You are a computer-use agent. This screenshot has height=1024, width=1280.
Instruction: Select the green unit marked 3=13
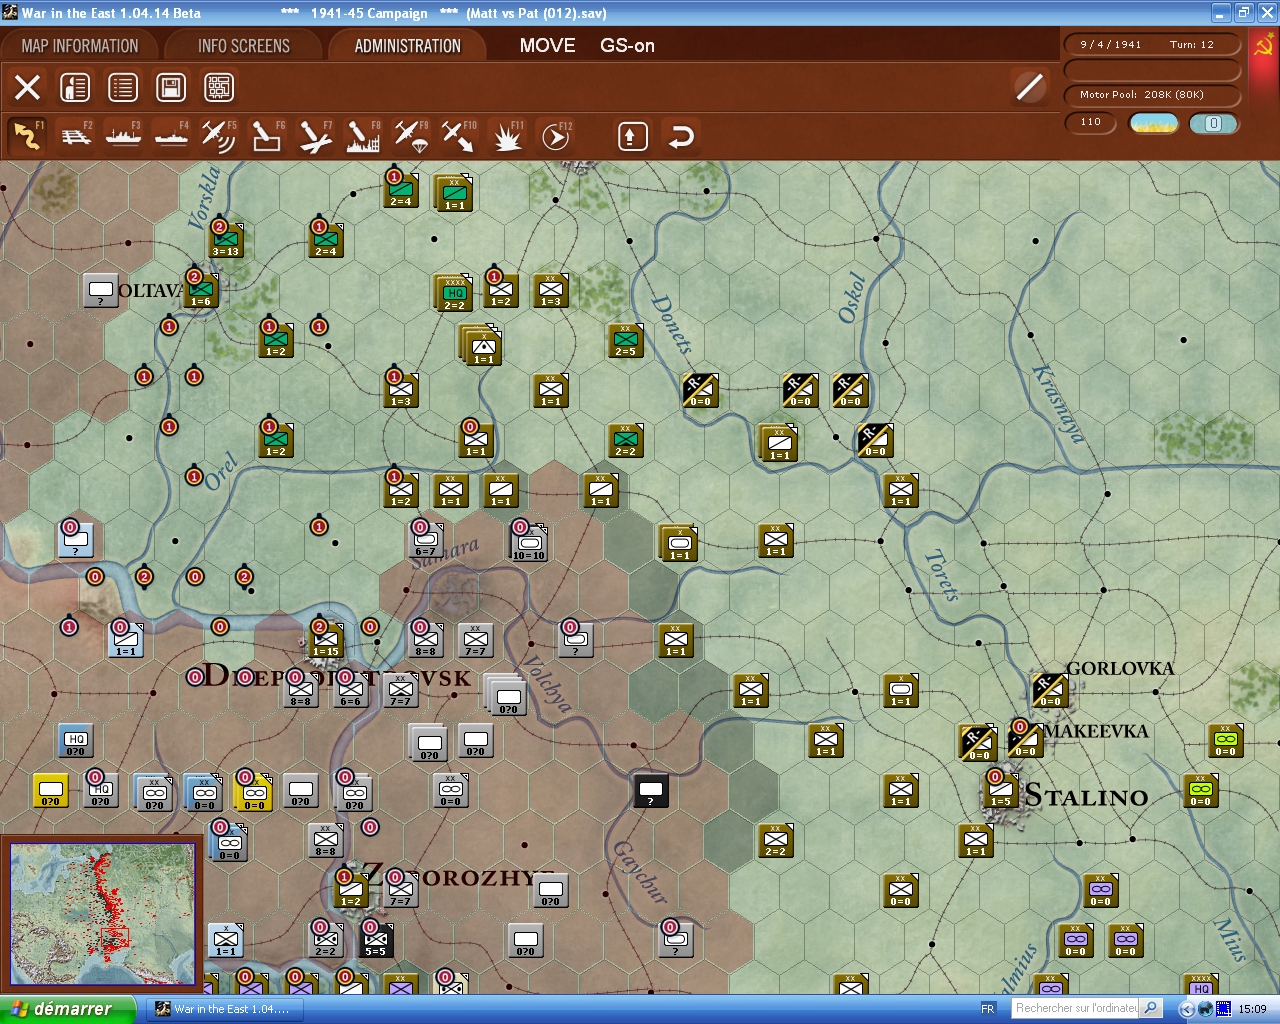click(226, 240)
